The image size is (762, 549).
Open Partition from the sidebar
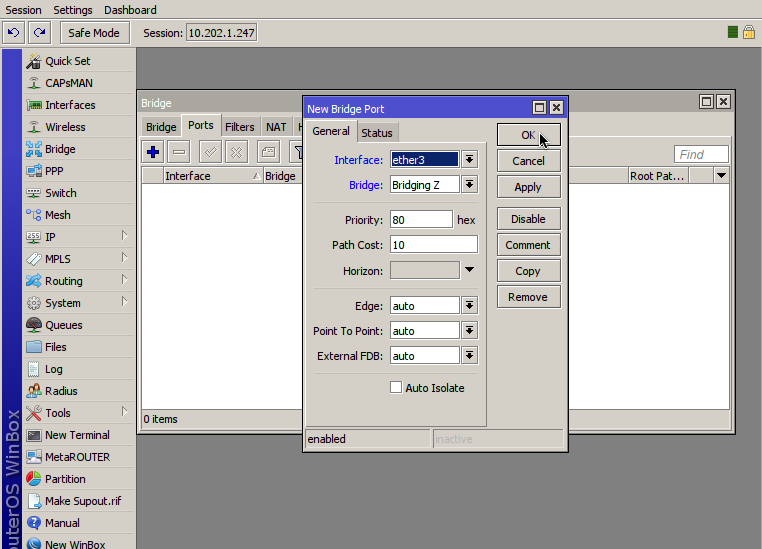[x=80, y=479]
